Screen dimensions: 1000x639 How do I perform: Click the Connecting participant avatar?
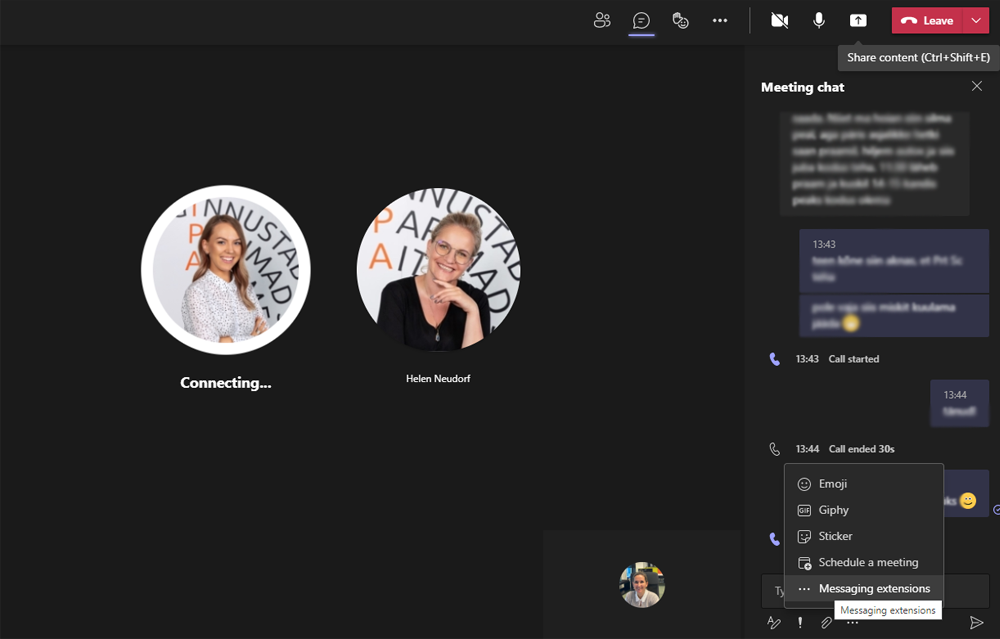click(226, 270)
